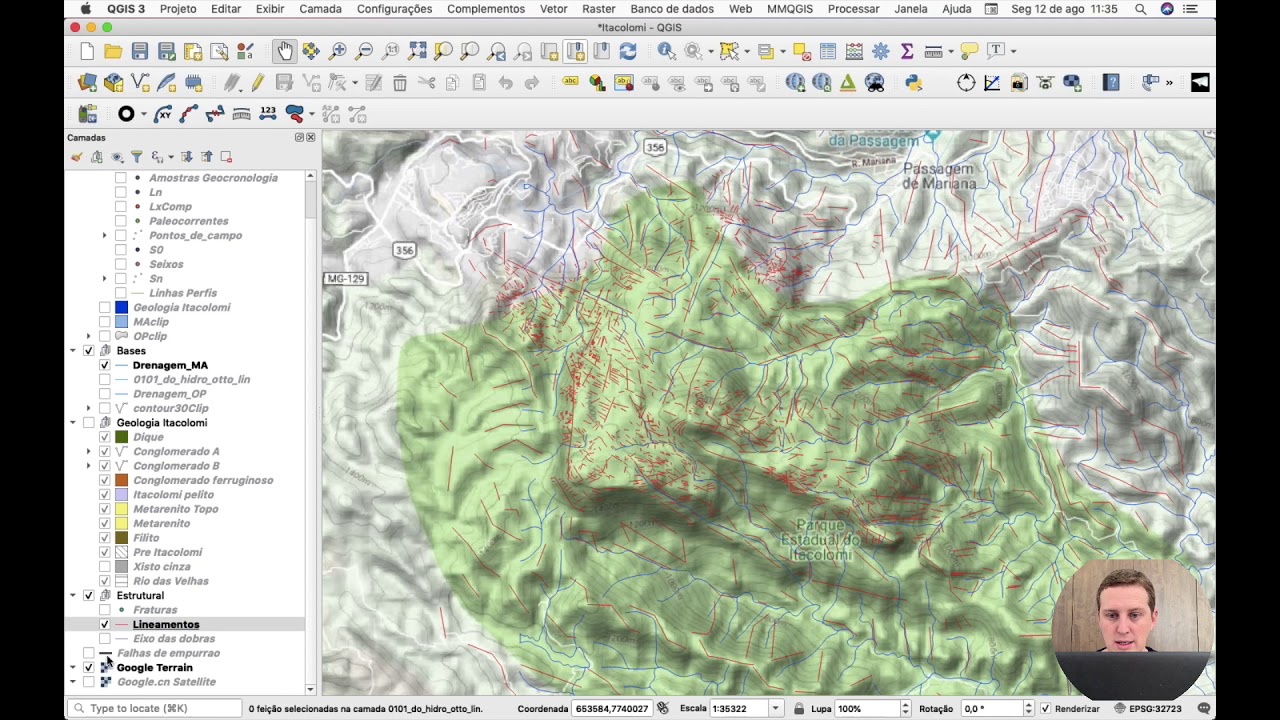Screen dimensions: 1280x720
Task: Open the advanced digitizing black circle tool
Action: click(x=126, y=114)
